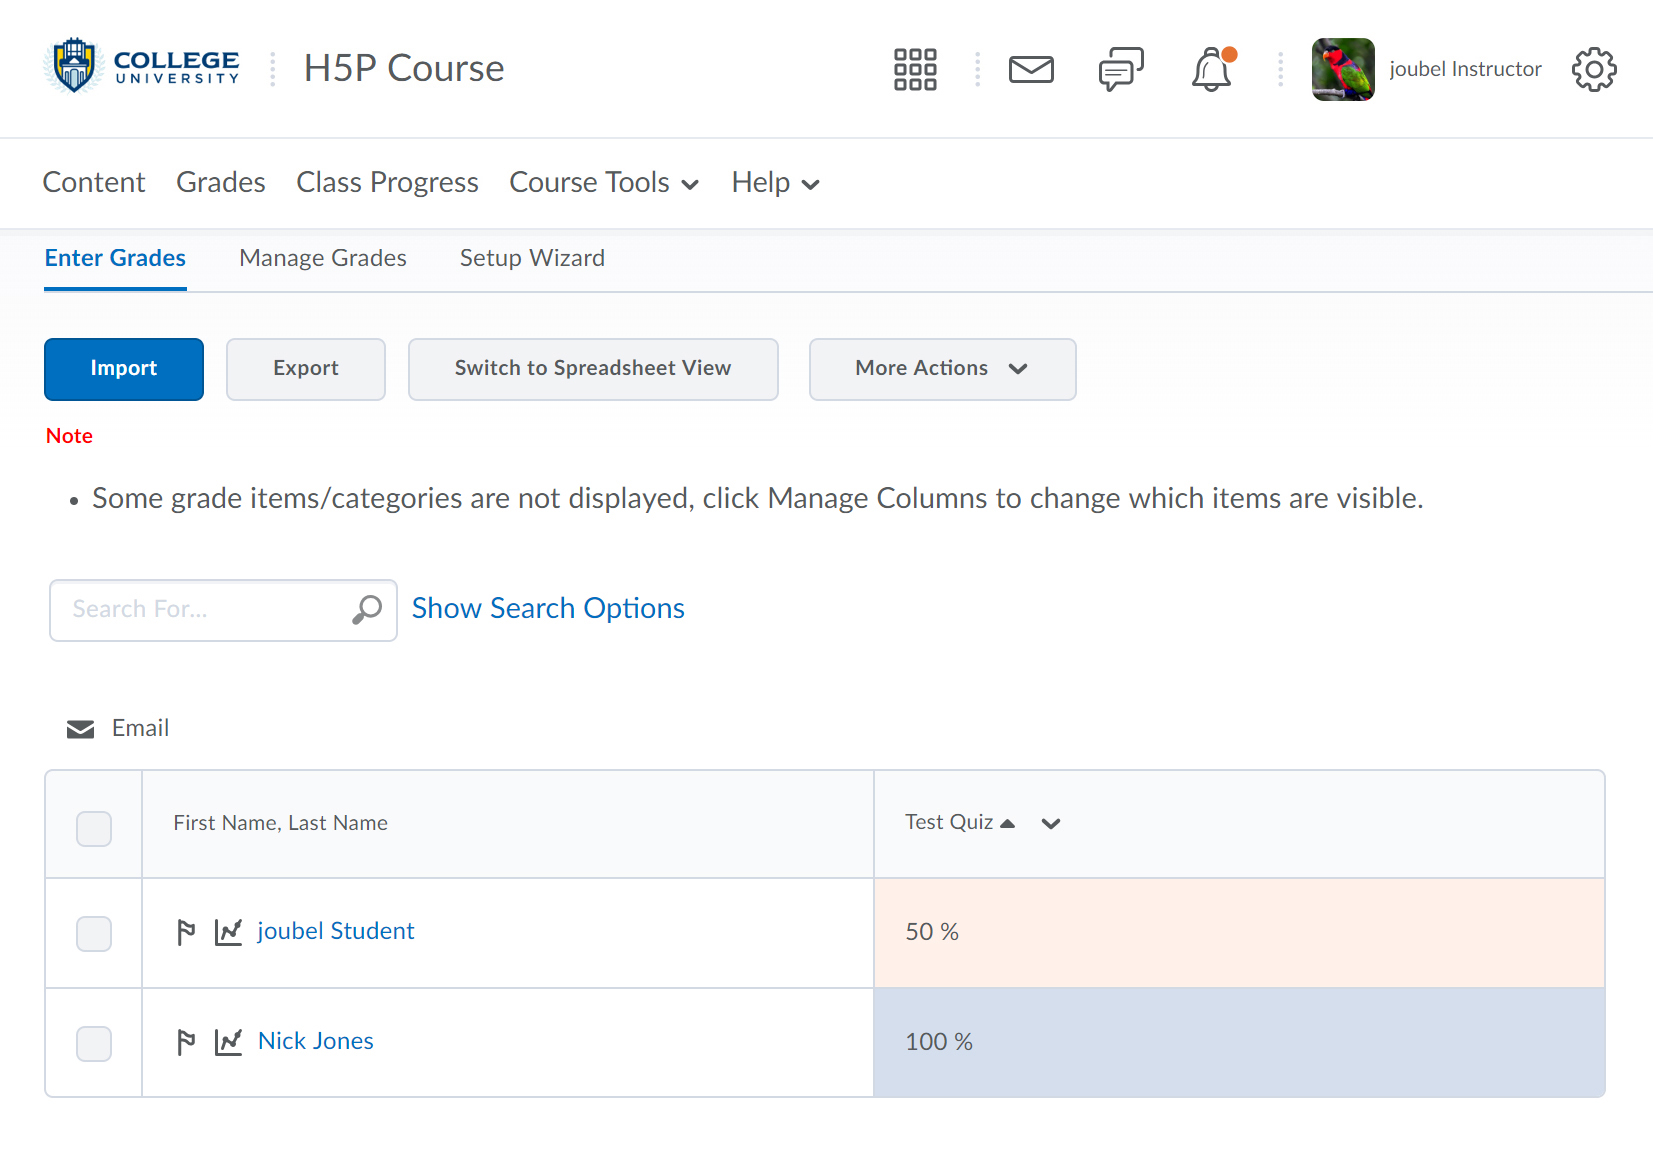Open the admin settings gear icon

coord(1593,69)
